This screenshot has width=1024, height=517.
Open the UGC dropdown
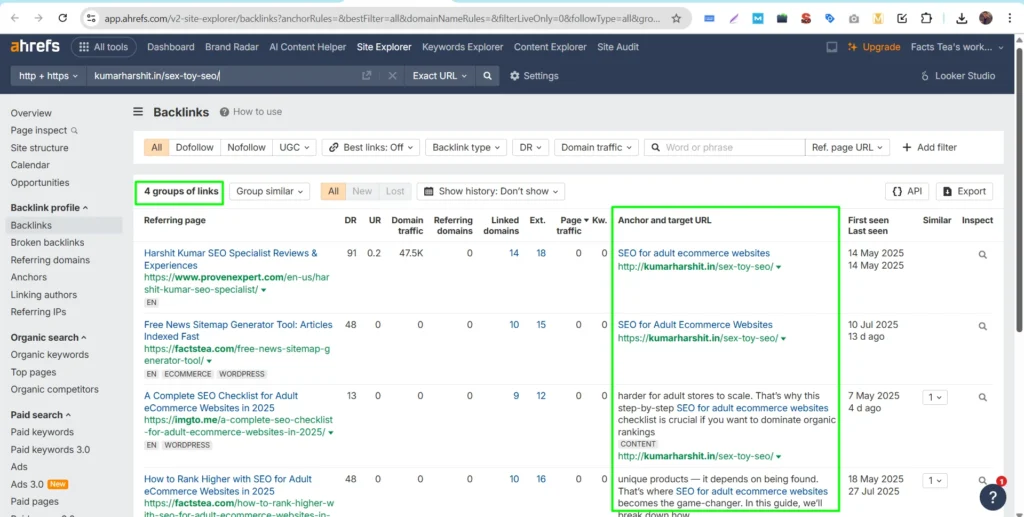(295, 148)
